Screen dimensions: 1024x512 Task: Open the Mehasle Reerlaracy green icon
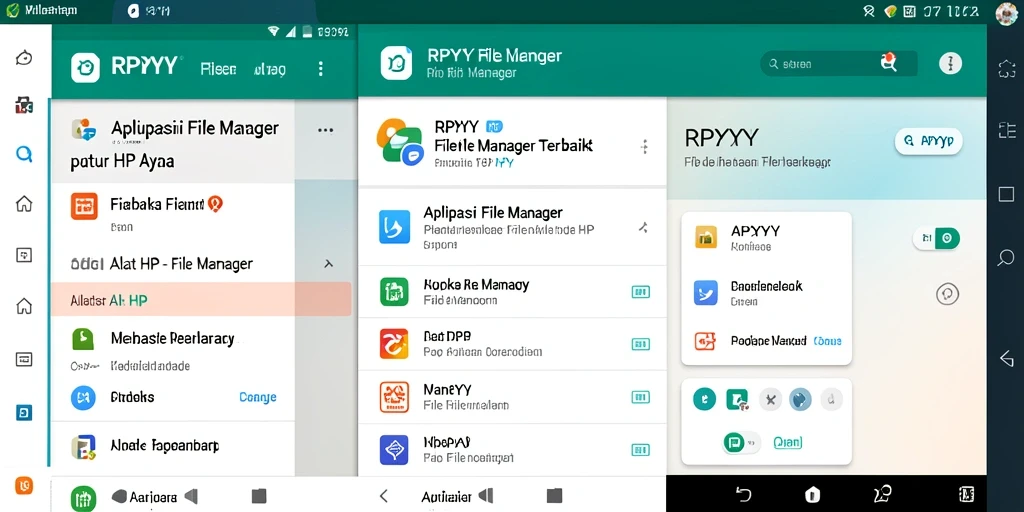[x=84, y=340]
